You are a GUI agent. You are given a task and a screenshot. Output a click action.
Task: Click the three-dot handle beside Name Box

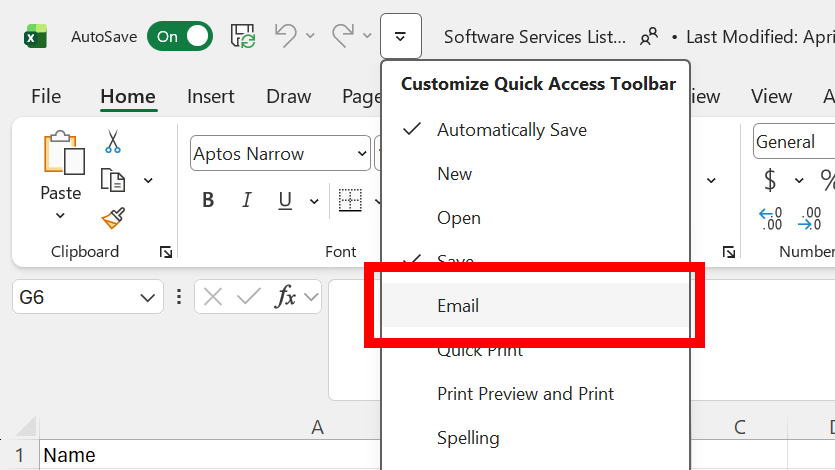[x=179, y=296]
